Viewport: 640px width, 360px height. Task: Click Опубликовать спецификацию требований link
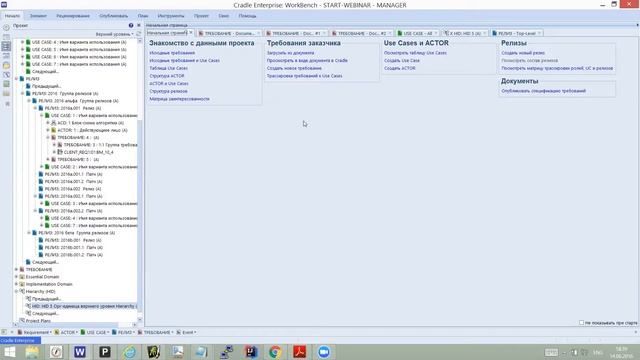(543, 91)
